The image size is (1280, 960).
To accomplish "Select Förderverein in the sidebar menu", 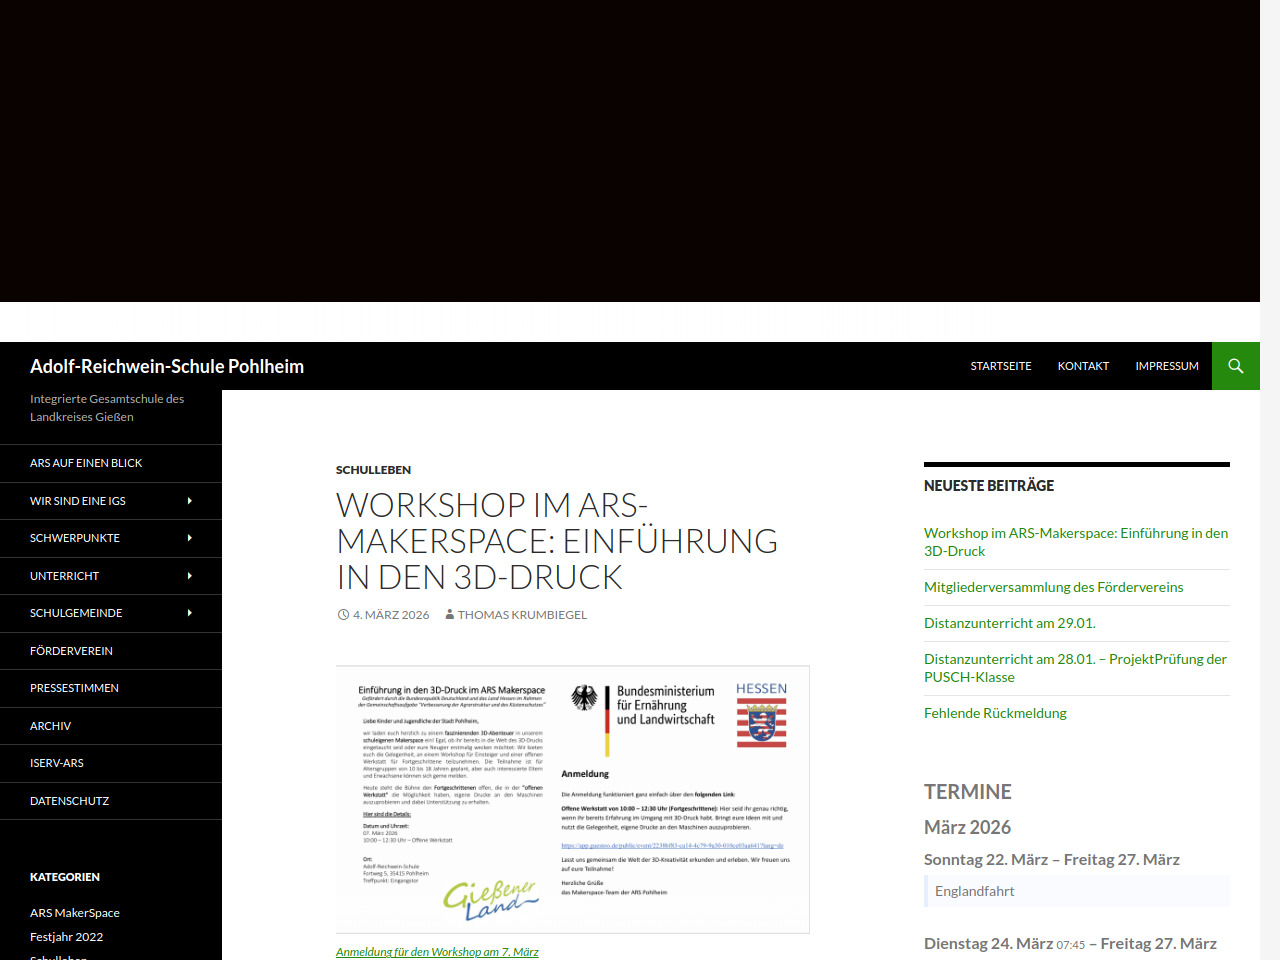I will point(71,651).
